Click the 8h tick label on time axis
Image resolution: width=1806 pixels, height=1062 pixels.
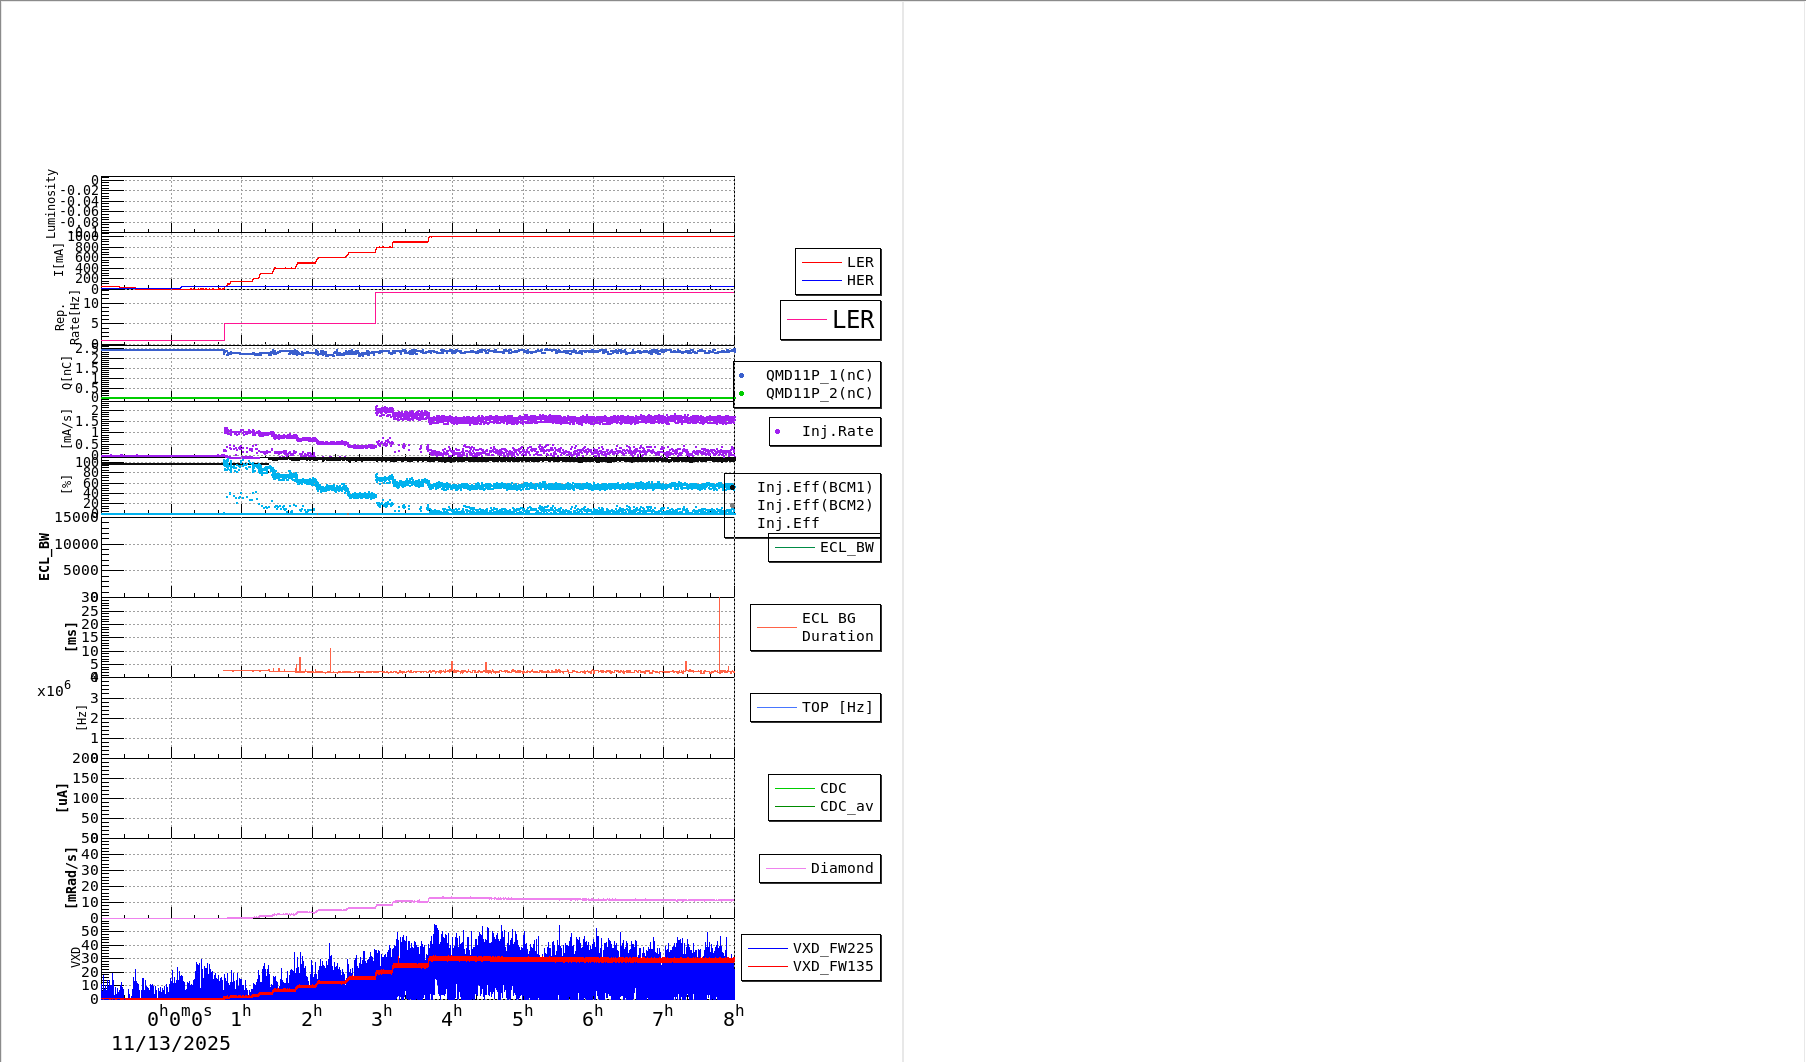pyautogui.click(x=734, y=1017)
